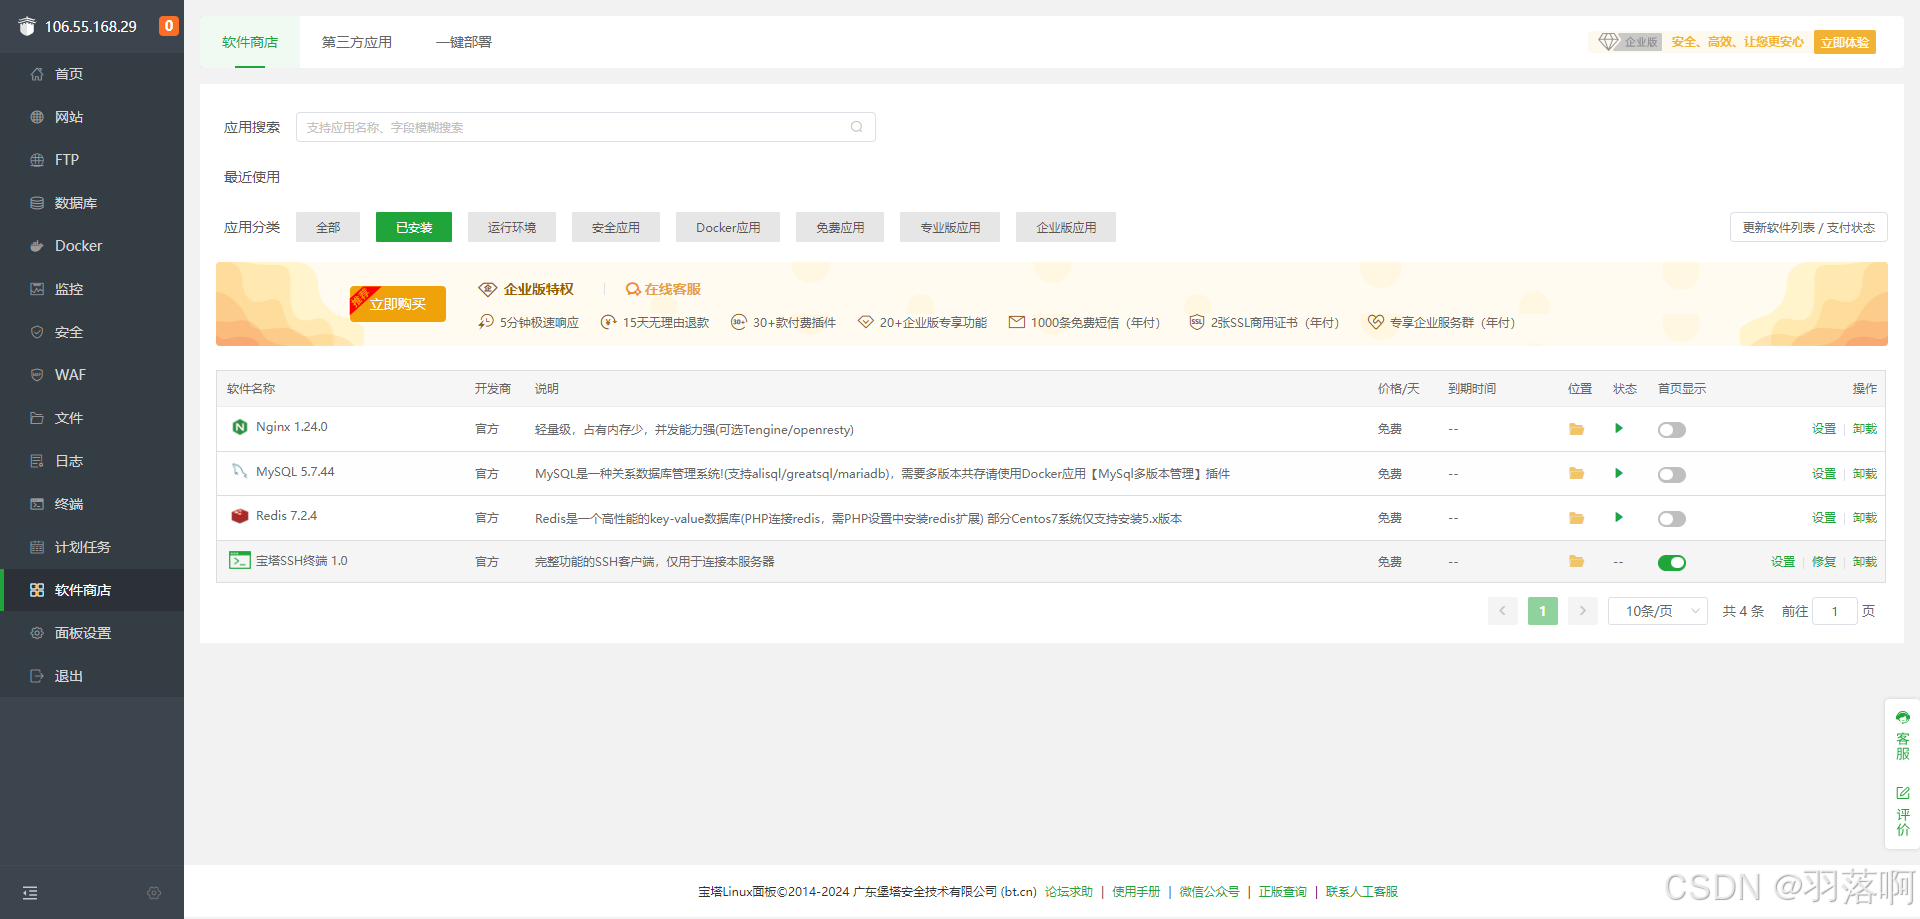Click the orange buy now button
Viewport: 1920px width, 919px height.
[397, 304]
